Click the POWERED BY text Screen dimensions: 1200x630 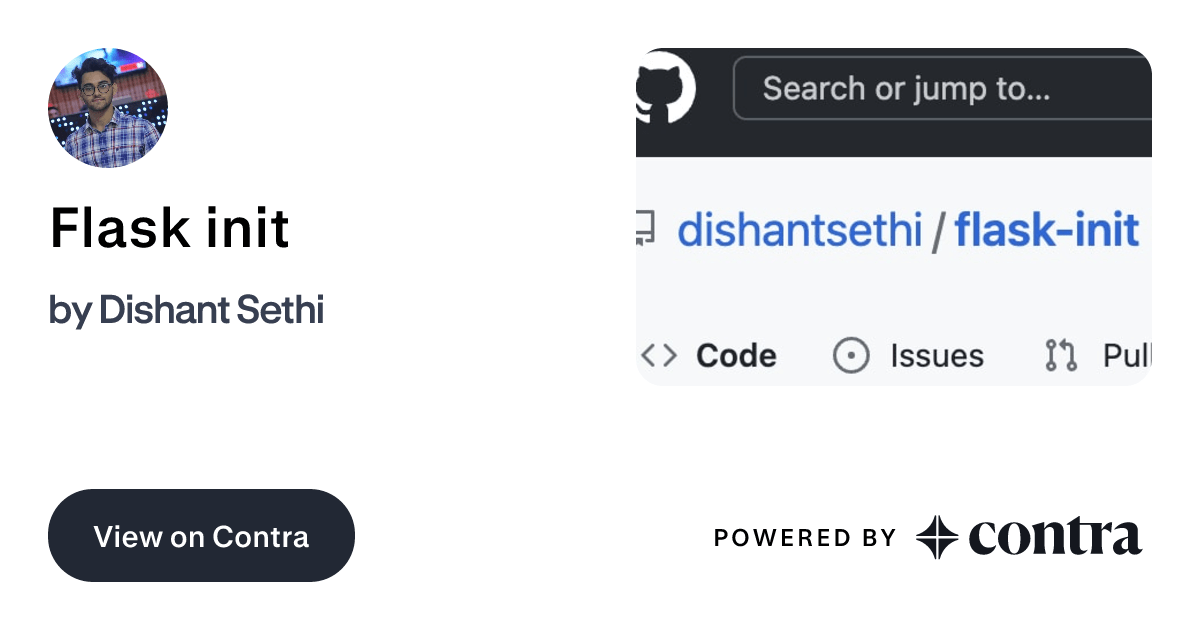coord(805,538)
